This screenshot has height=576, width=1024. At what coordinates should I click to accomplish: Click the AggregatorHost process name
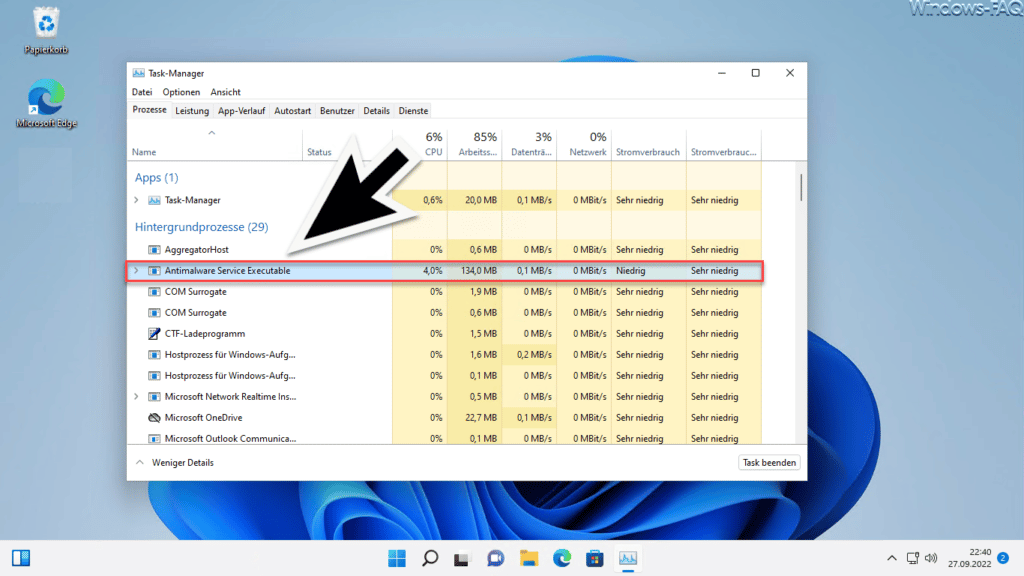pyautogui.click(x=197, y=249)
